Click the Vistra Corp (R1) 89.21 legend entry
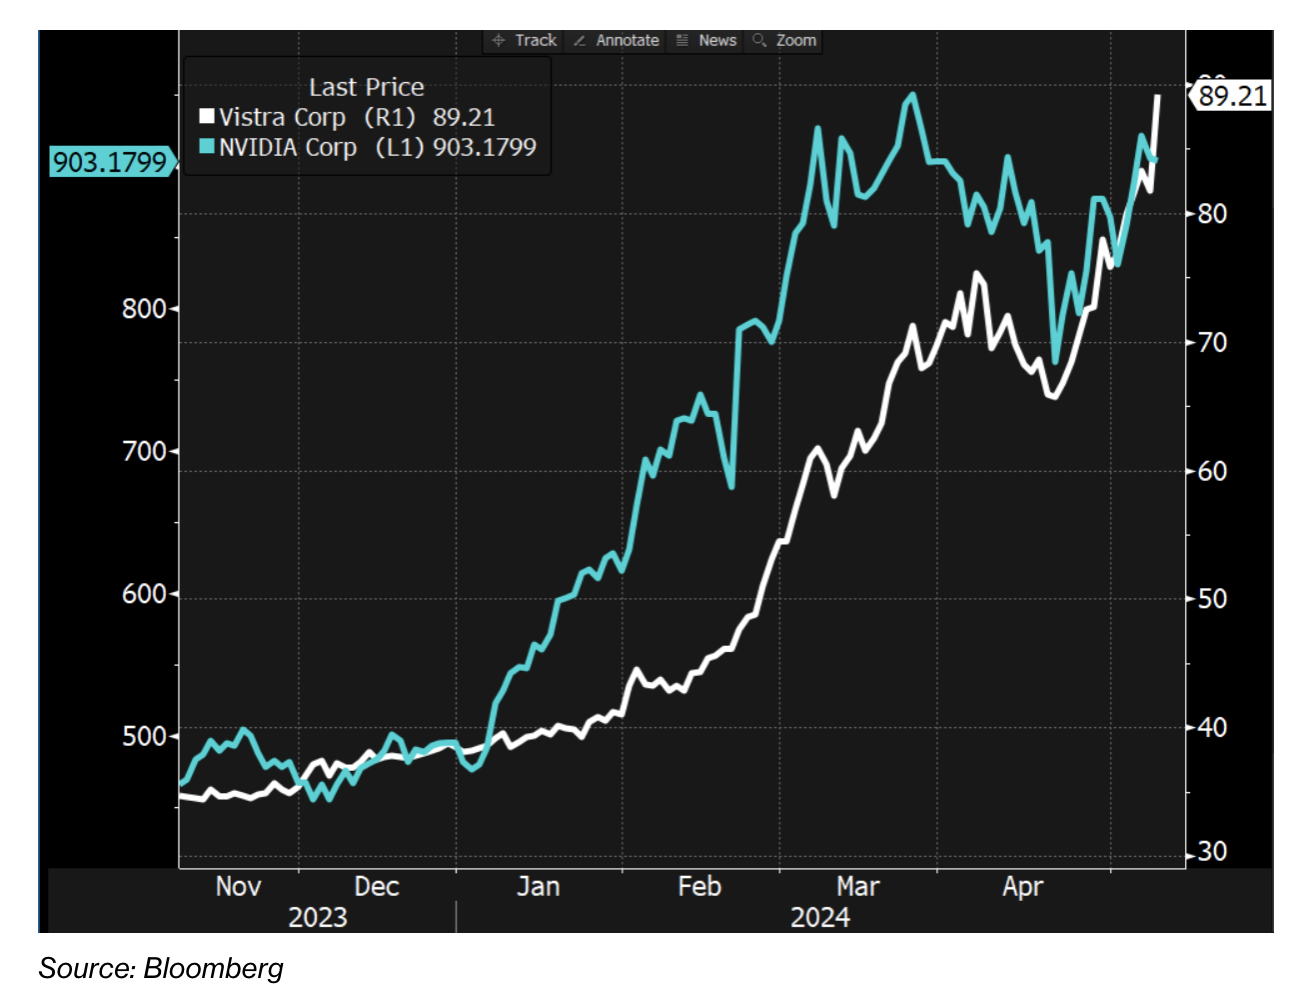The image size is (1304, 1006). (x=347, y=117)
